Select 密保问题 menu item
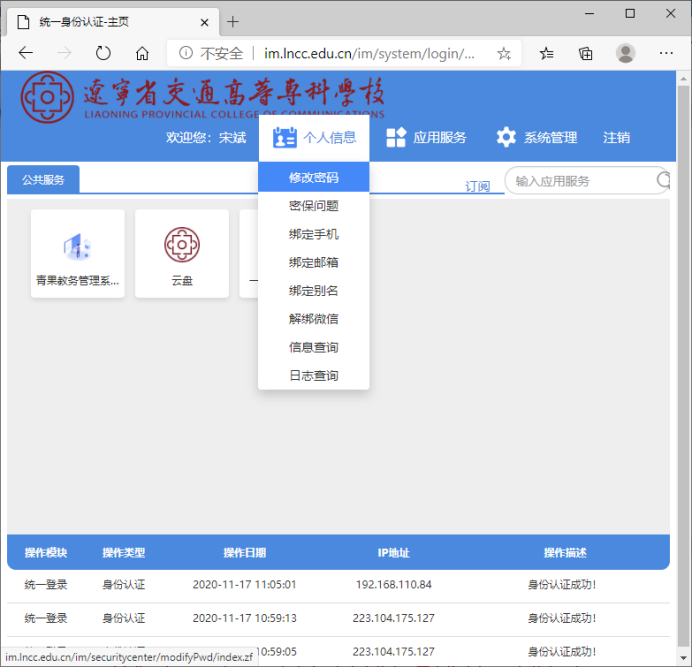693x668 pixels. 313,206
